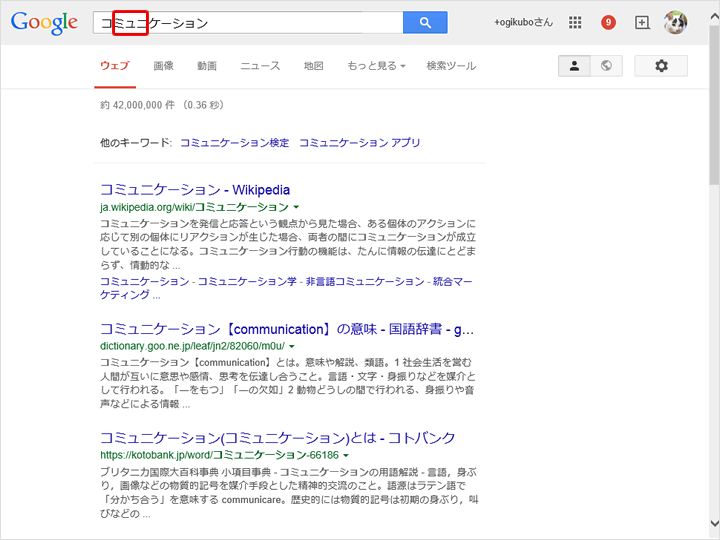Switch to the 動画 tab

(x=207, y=66)
